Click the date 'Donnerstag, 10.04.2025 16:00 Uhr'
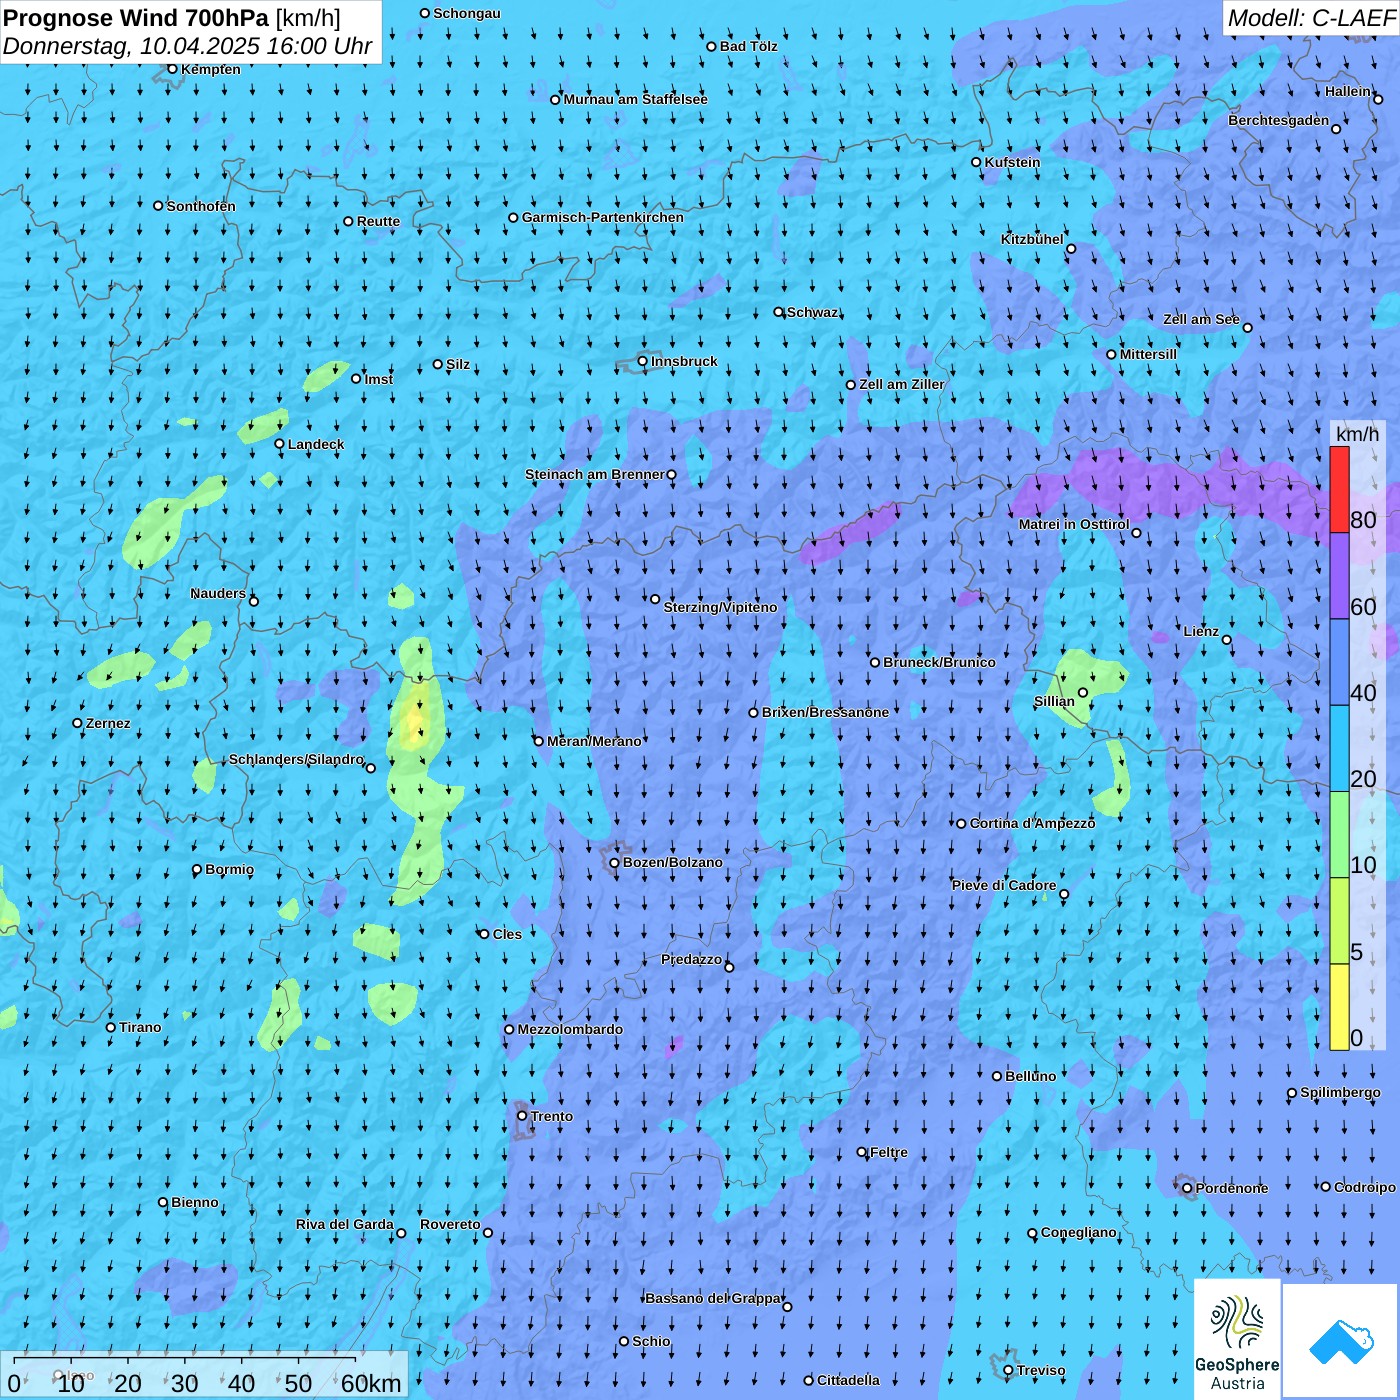 coord(188,46)
